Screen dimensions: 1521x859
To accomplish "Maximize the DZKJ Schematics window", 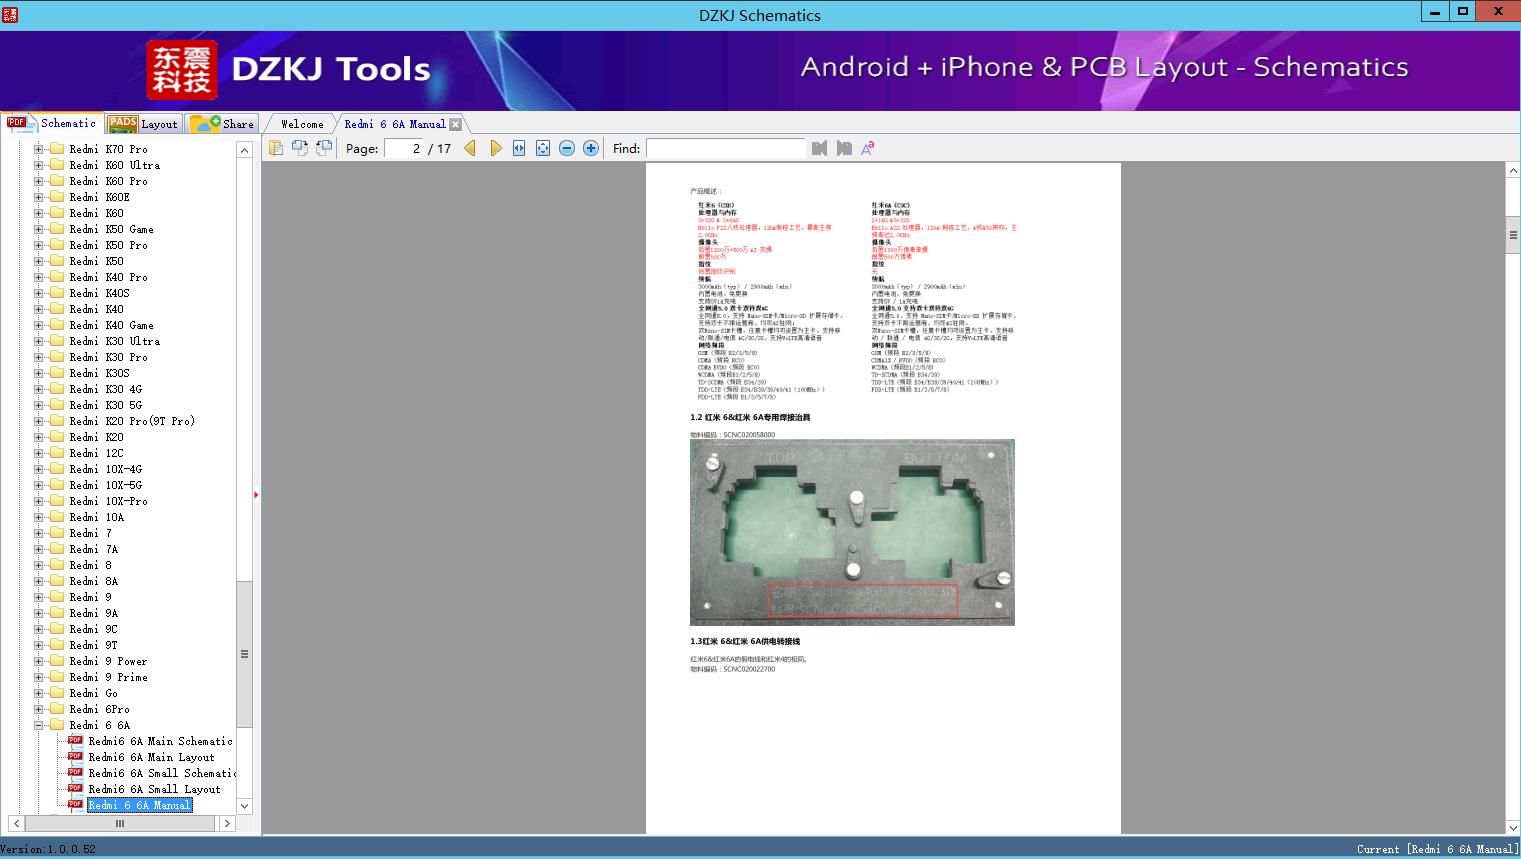I will pos(1462,12).
